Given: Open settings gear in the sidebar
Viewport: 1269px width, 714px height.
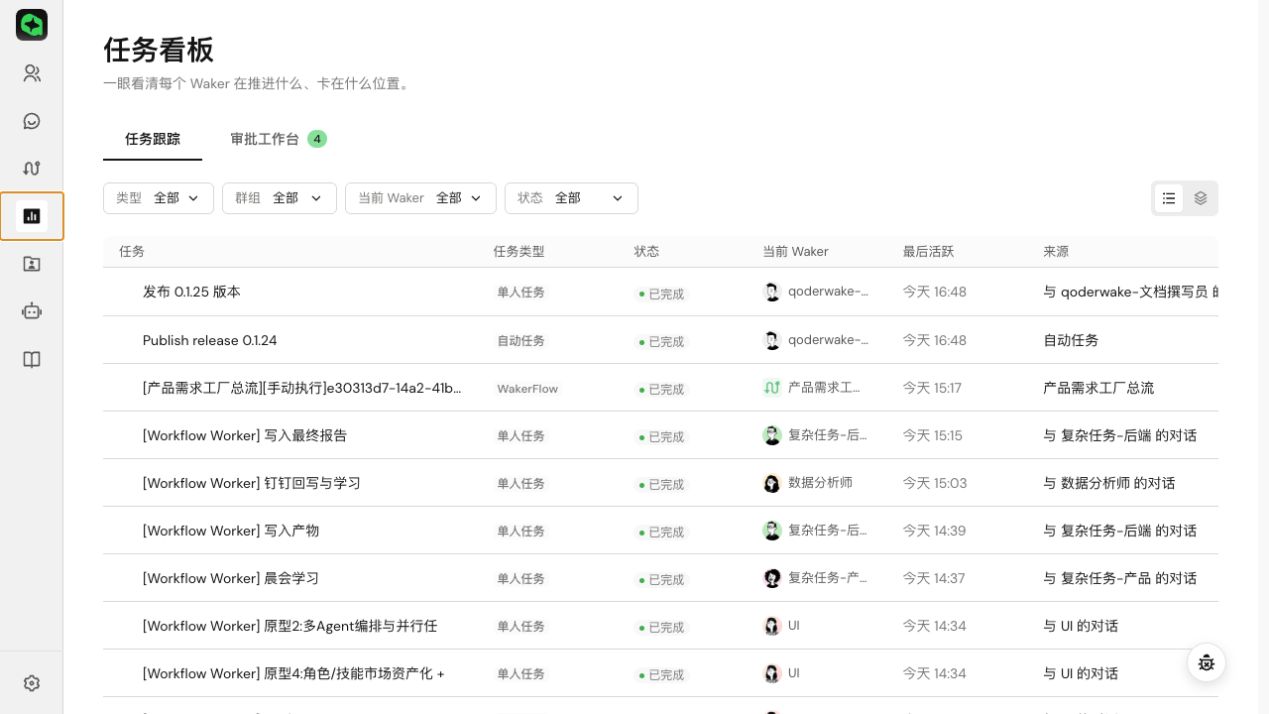Looking at the screenshot, I should 32,683.
